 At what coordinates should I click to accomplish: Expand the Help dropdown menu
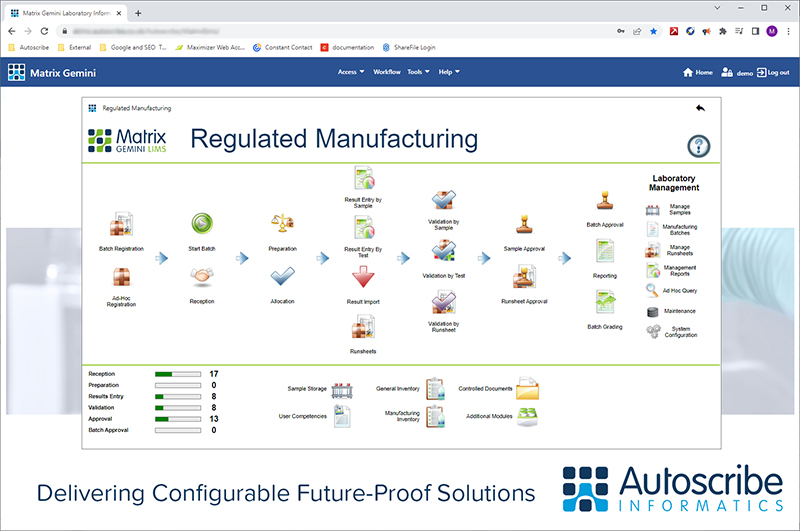448,72
